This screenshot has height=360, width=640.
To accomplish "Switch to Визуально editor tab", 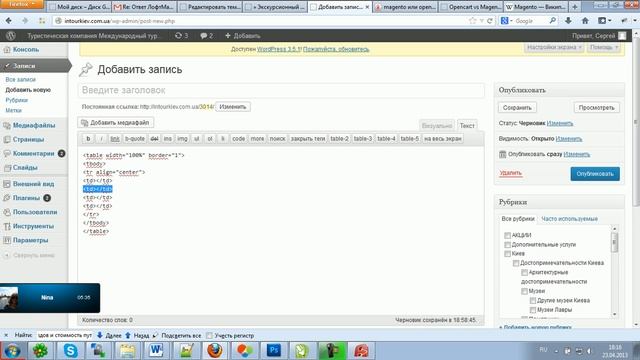I will click(x=437, y=126).
